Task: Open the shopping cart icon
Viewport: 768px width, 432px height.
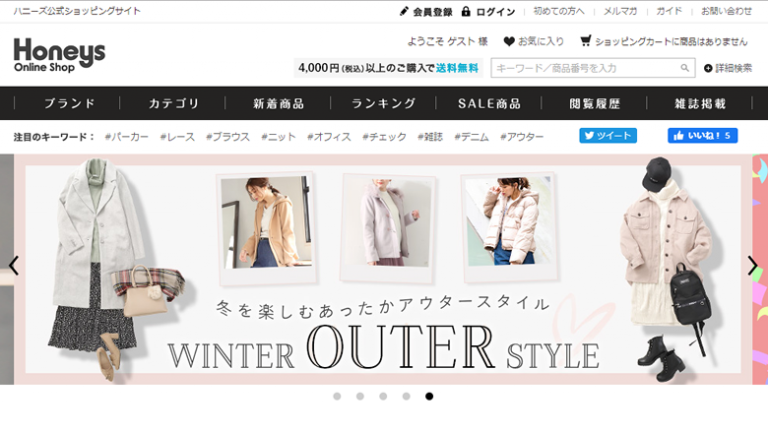Action: [585, 41]
